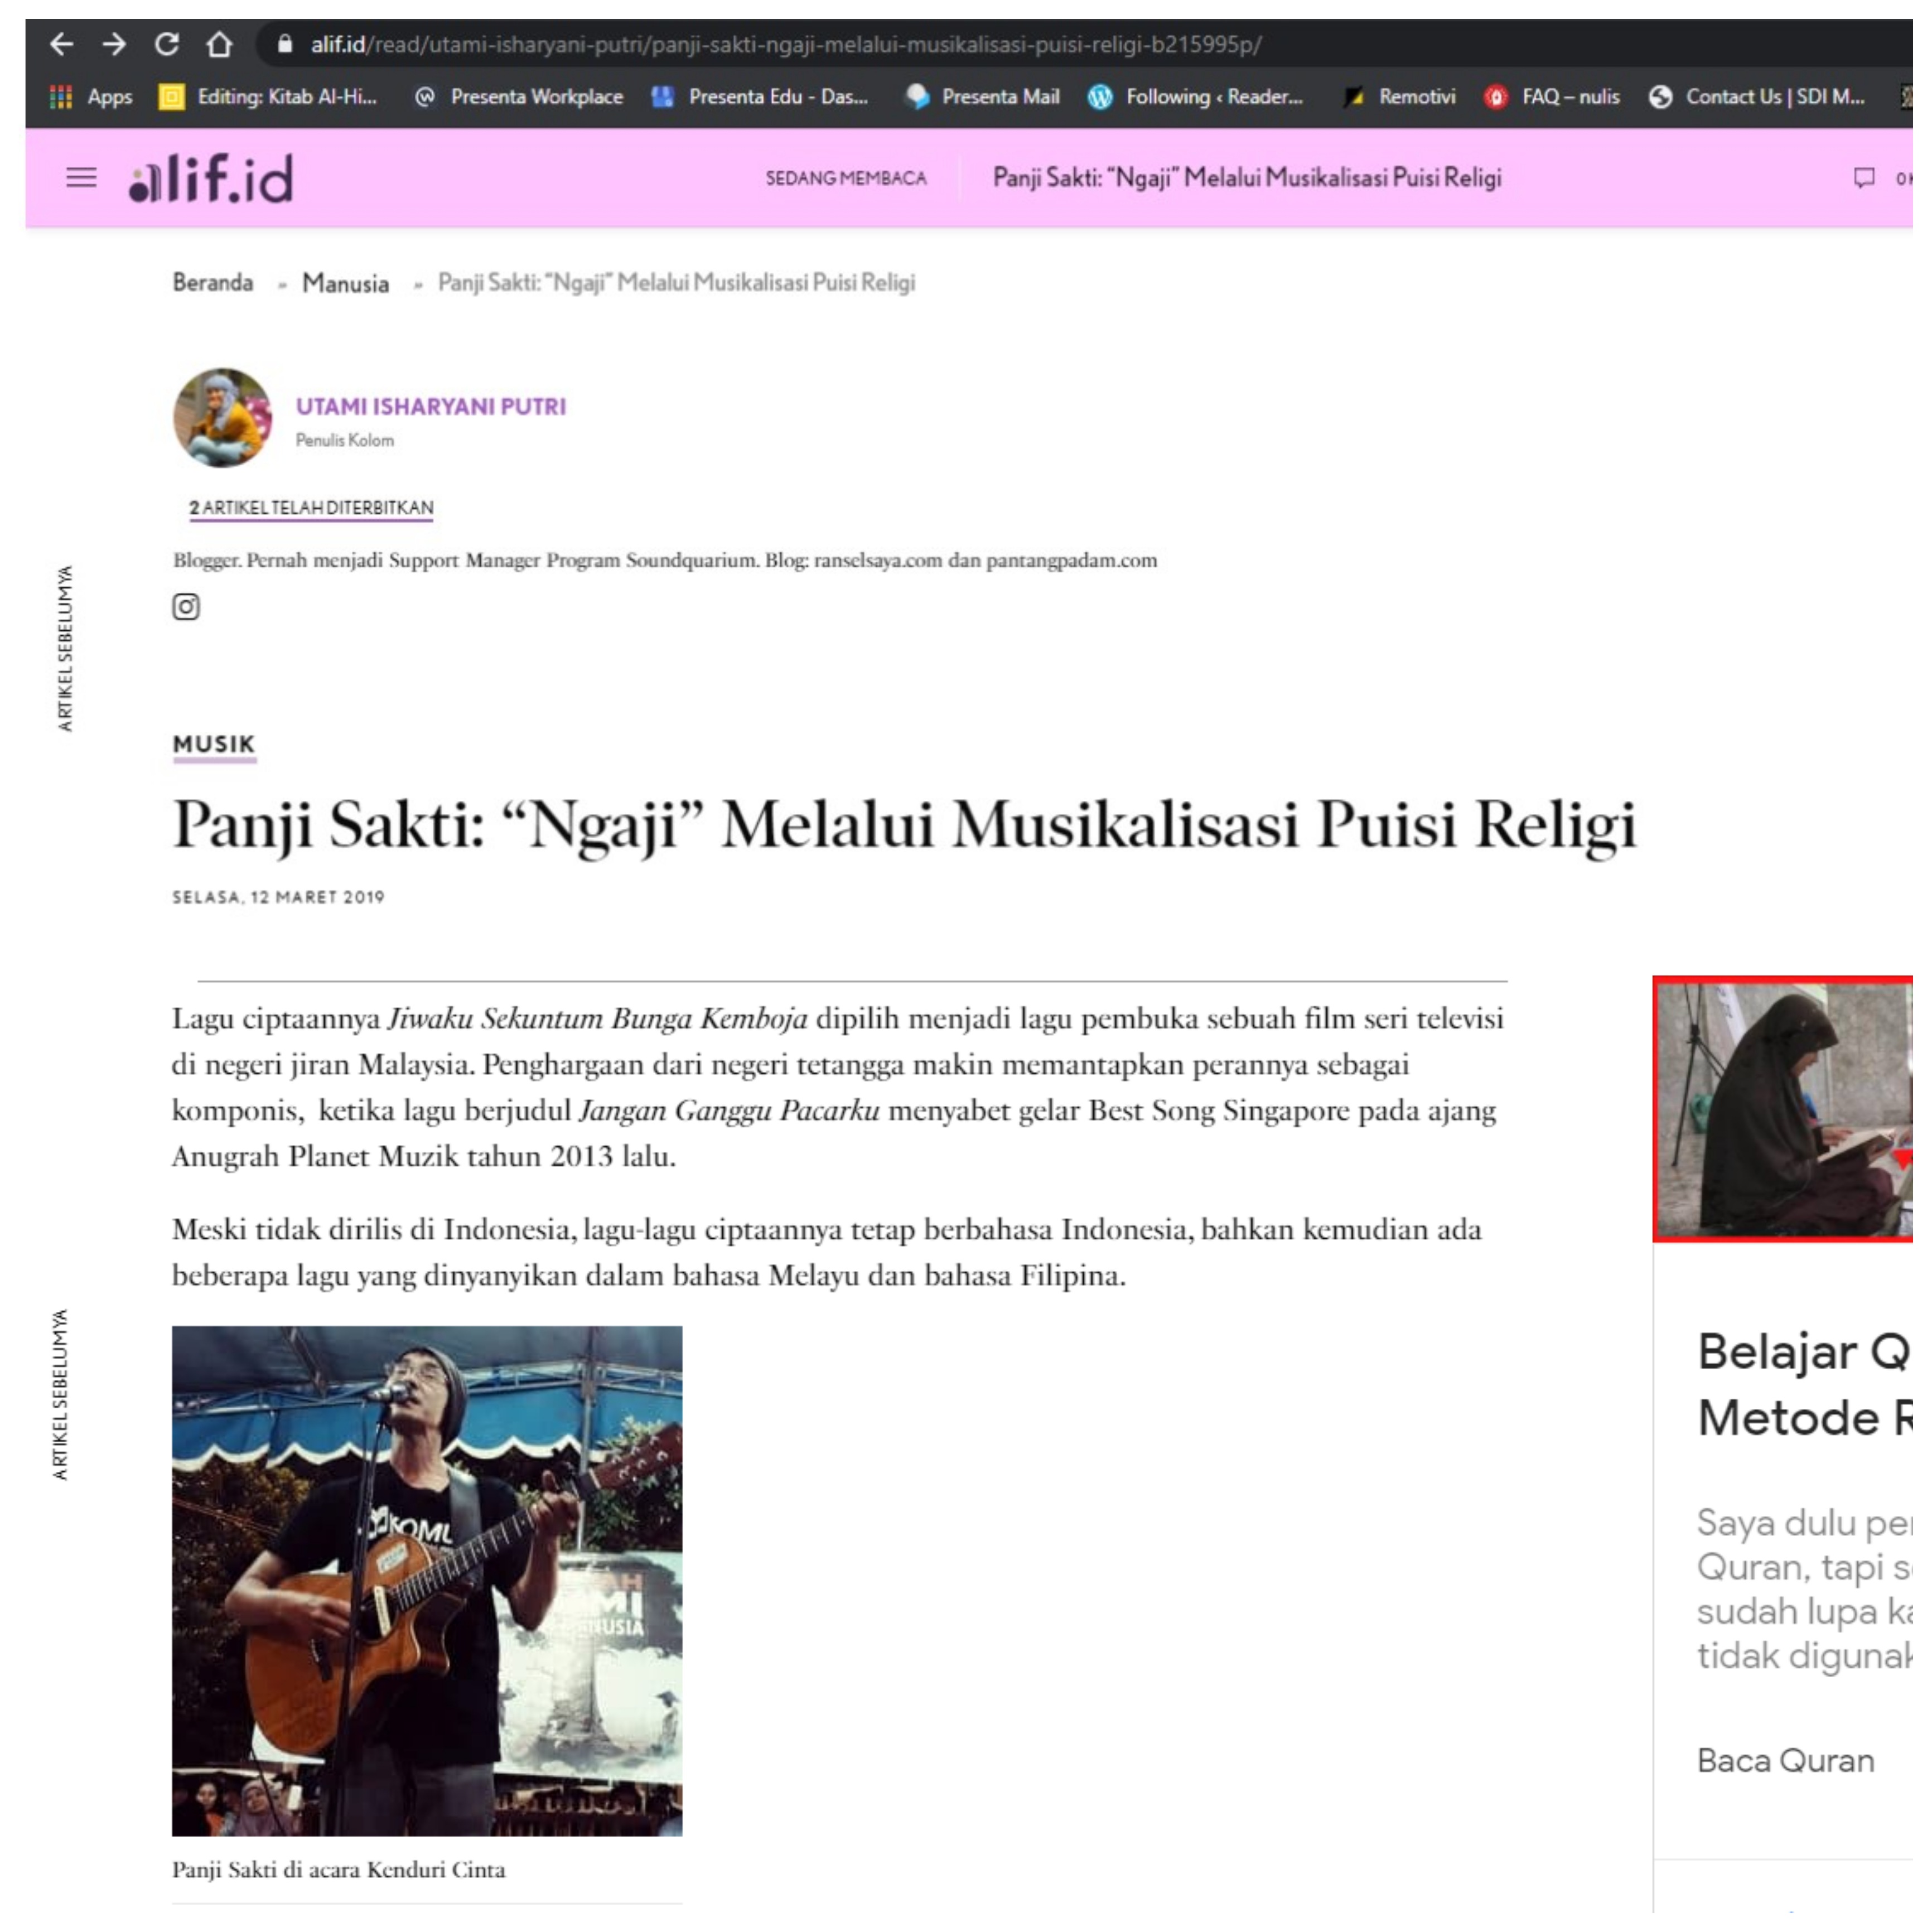Click the browser back arrow
This screenshot has height=1932, width=1932.
62,44
